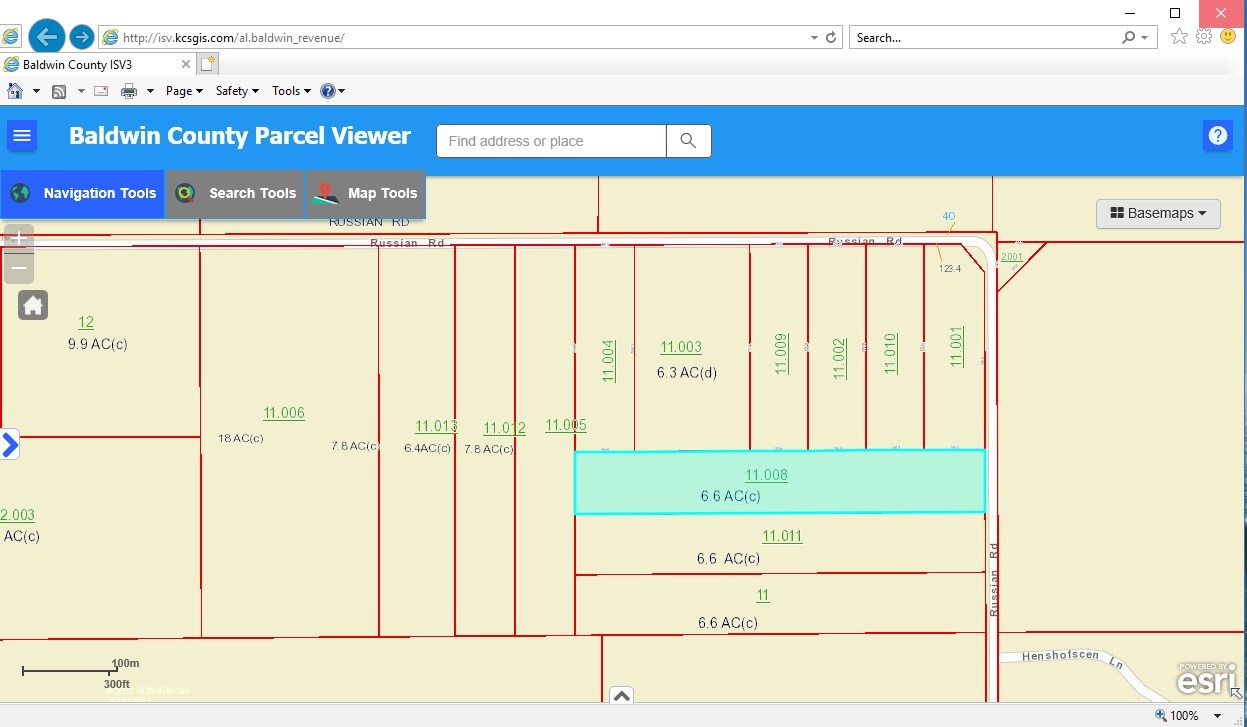This screenshot has width=1247, height=727.
Task: Expand the bottom panel chevron
Action: click(621, 696)
